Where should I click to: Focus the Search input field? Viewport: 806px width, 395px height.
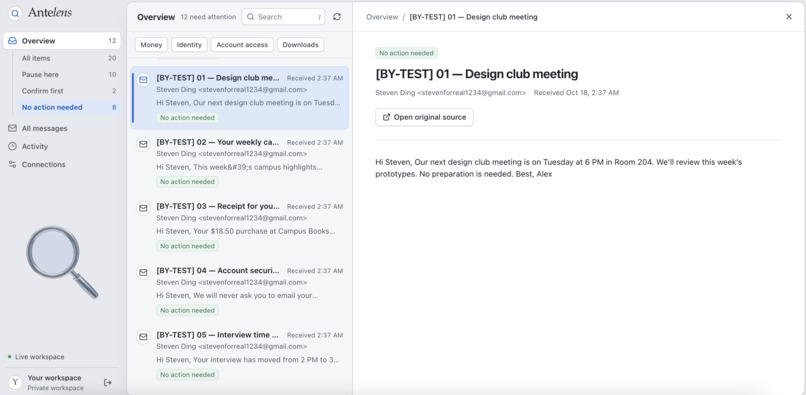click(283, 16)
